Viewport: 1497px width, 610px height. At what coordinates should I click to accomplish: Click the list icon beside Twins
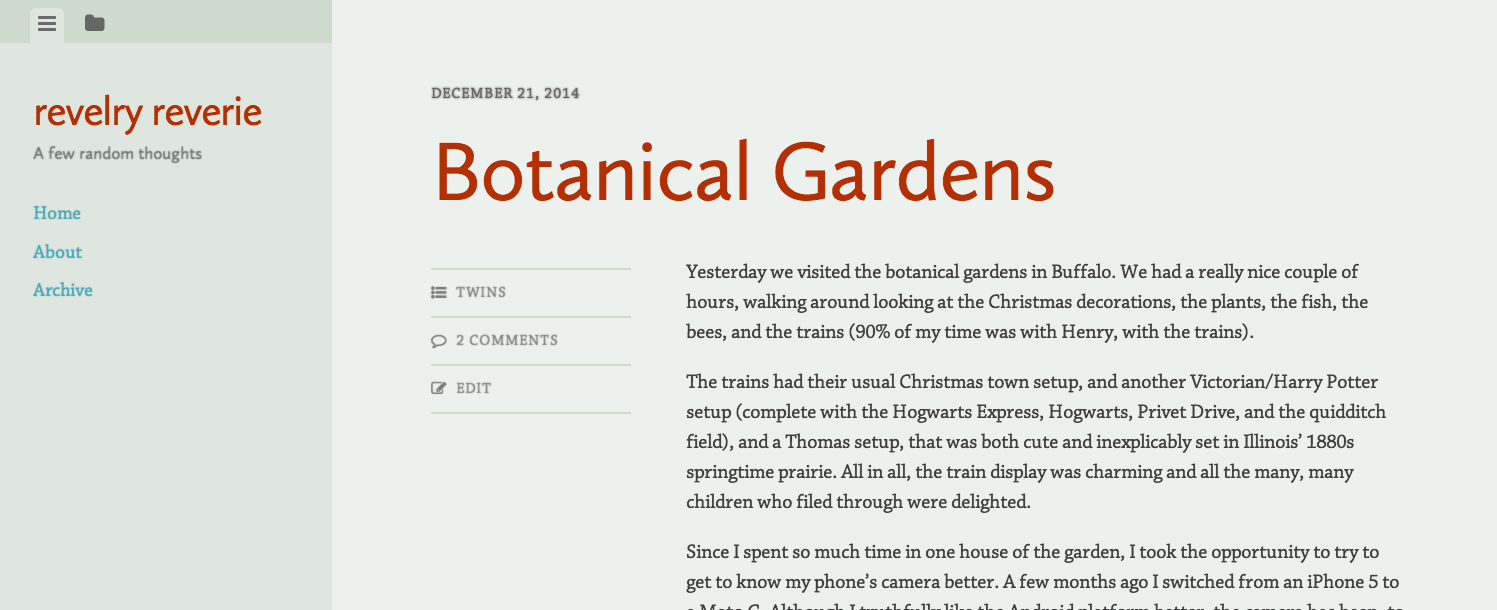point(438,292)
